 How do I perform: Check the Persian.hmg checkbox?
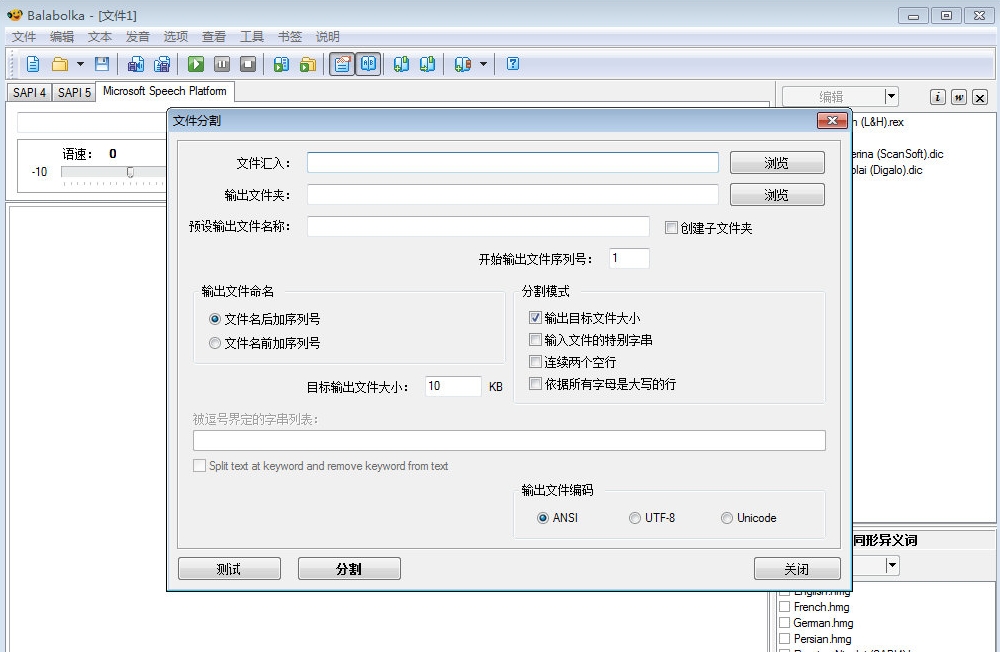tap(784, 639)
